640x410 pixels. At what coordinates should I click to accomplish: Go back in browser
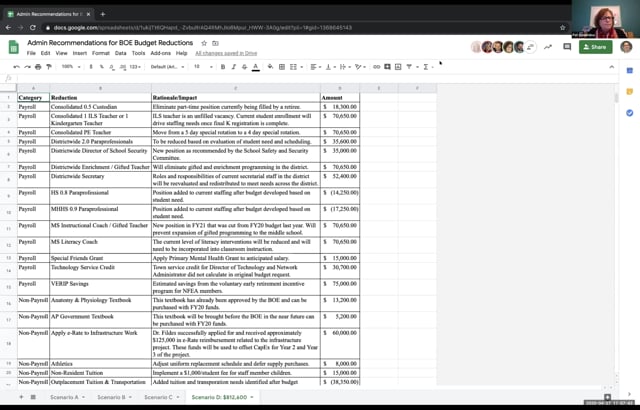pos(8,28)
